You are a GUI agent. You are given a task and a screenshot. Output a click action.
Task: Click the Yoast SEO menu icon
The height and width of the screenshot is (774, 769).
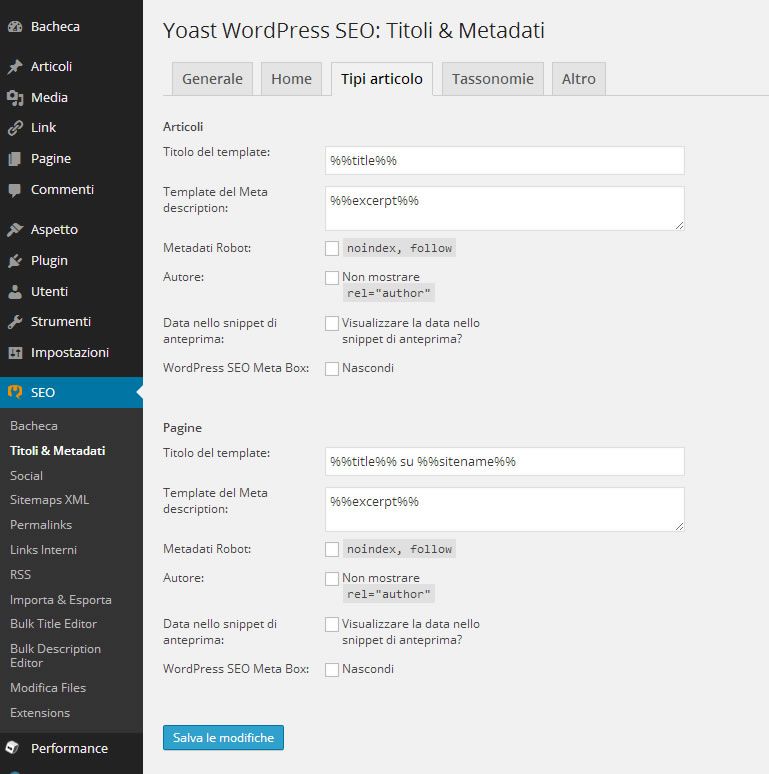pyautogui.click(x=15, y=392)
